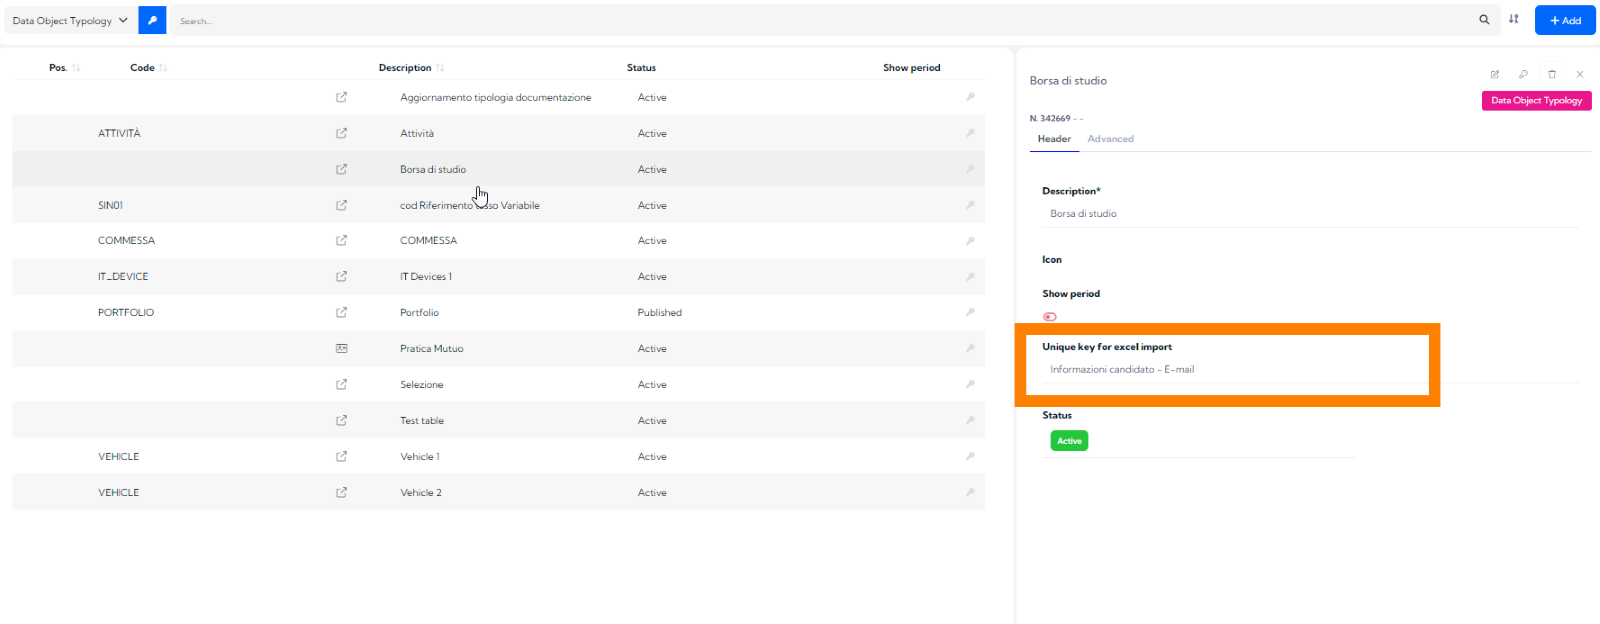Click the key icon on the Pratica Mutuo row
The width and height of the screenshot is (1600, 624).
(x=970, y=348)
